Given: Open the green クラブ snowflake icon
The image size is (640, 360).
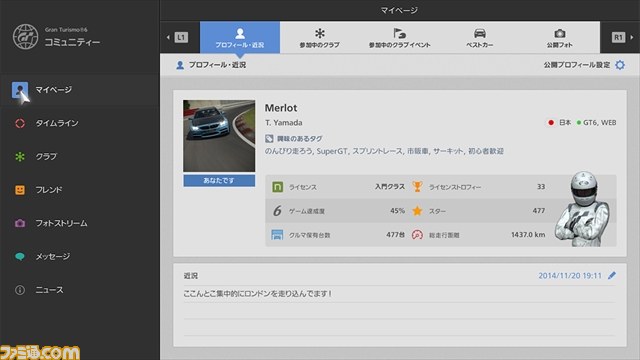Looking at the screenshot, I should [x=20, y=157].
